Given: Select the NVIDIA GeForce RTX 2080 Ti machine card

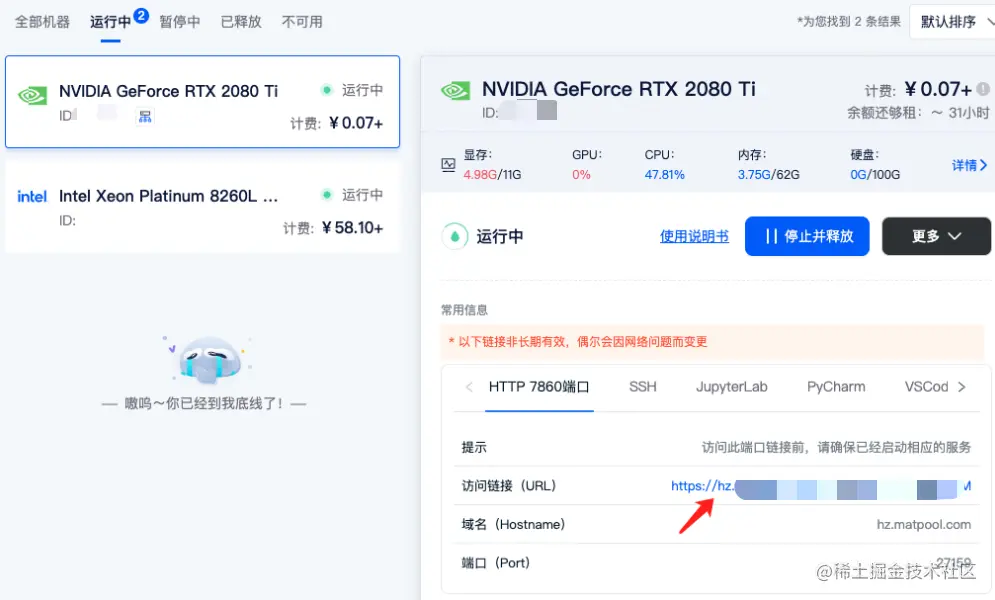Looking at the screenshot, I should point(202,101).
